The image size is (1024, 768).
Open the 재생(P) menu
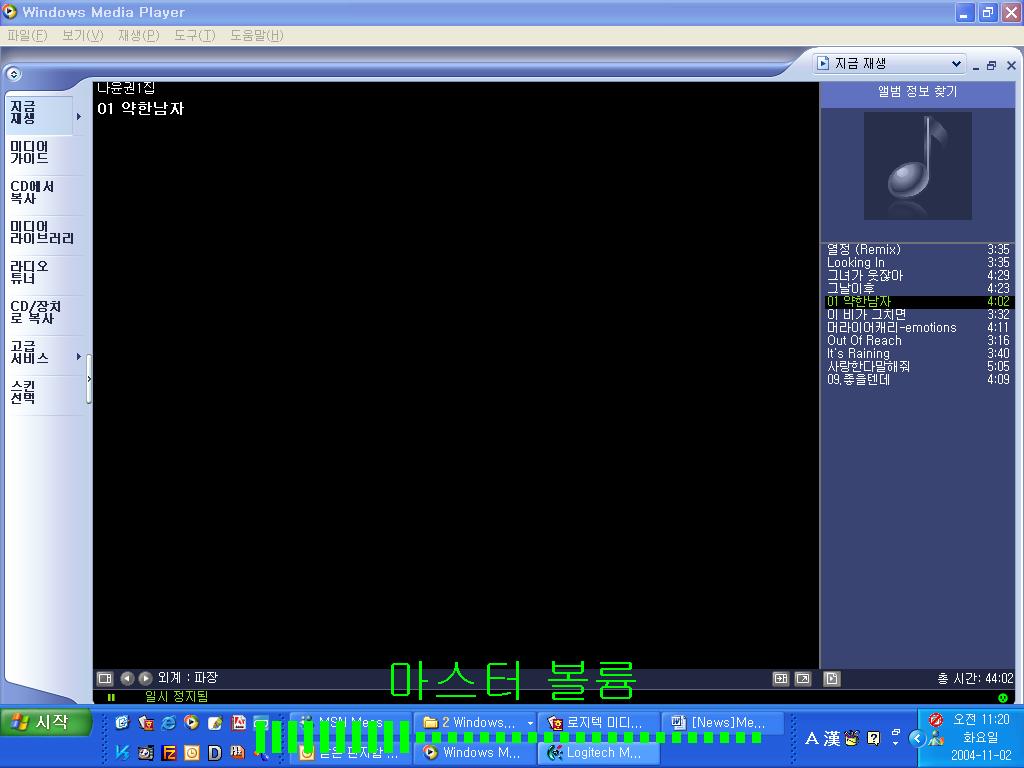[138, 35]
